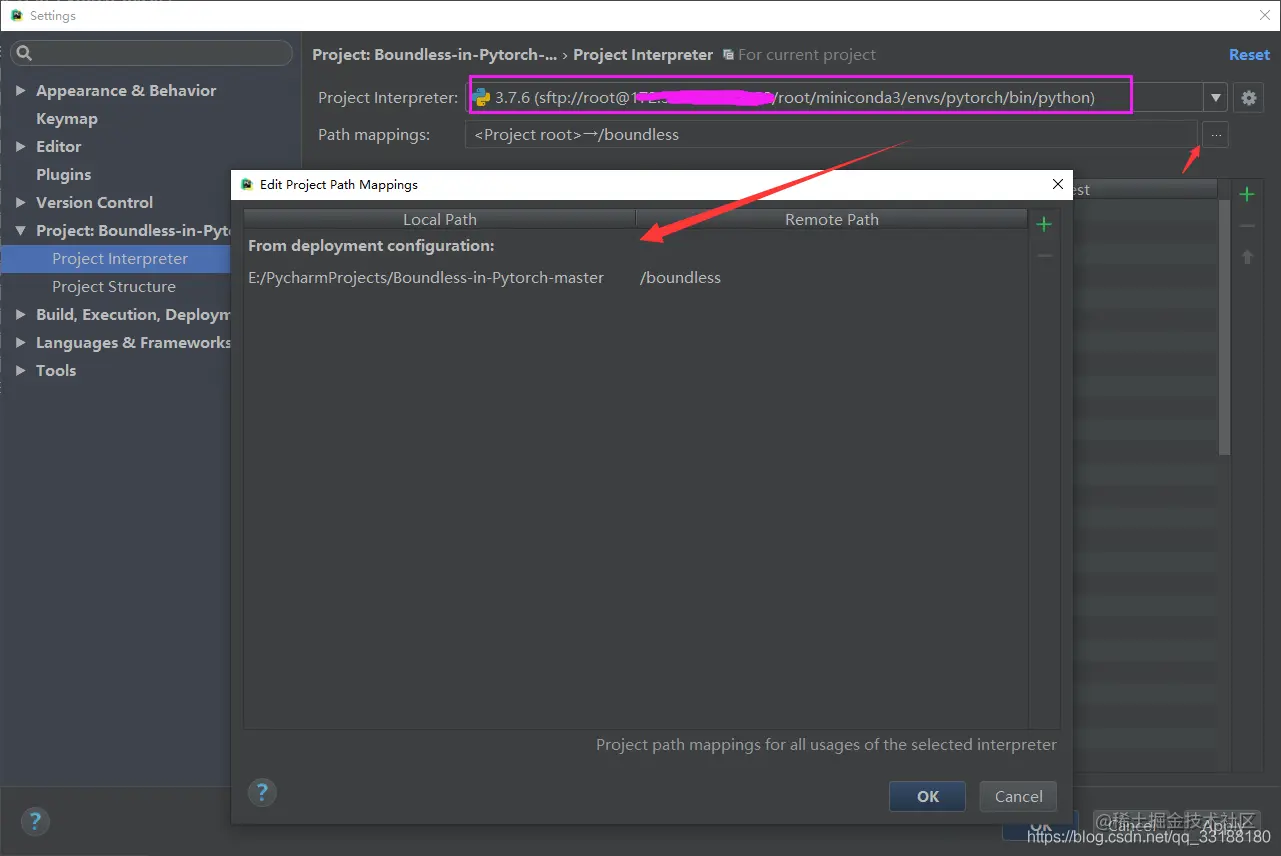Add a package with the Settings green plus
1281x856 pixels.
click(1247, 194)
